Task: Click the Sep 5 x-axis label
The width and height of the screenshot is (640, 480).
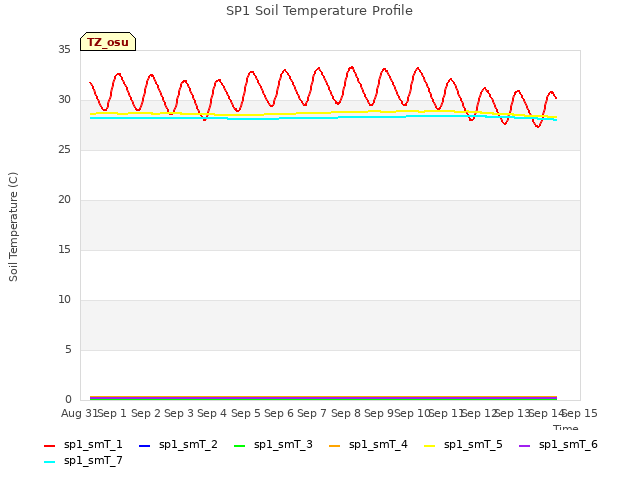Action: 246,413
